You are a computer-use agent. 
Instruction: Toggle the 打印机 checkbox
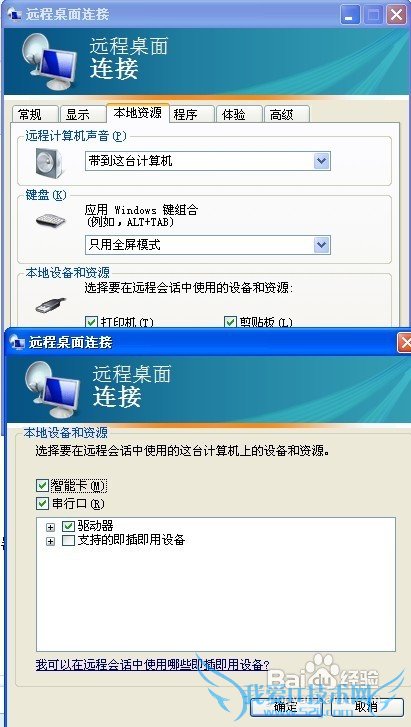pos(91,321)
